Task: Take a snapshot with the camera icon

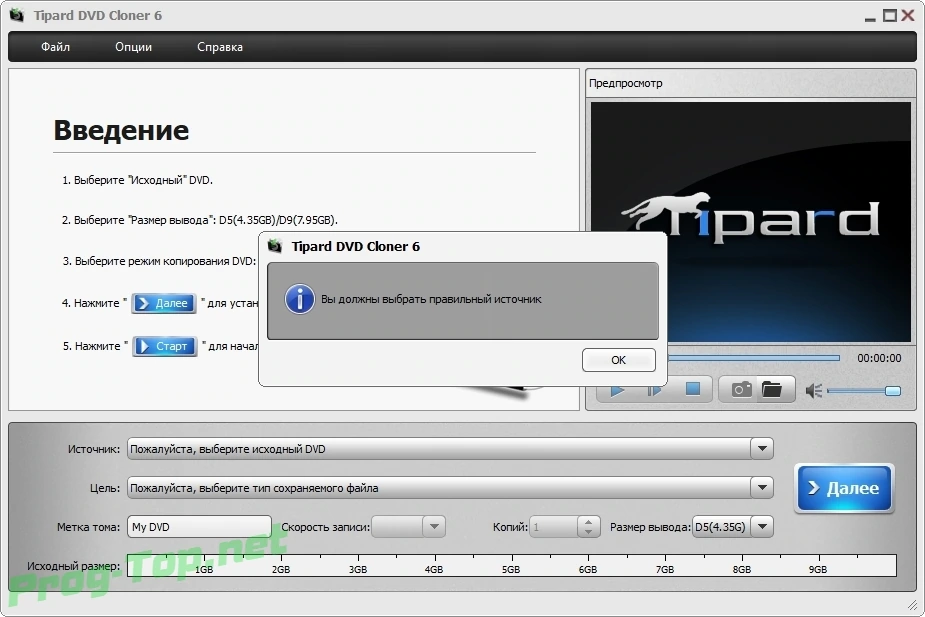Action: [742, 389]
